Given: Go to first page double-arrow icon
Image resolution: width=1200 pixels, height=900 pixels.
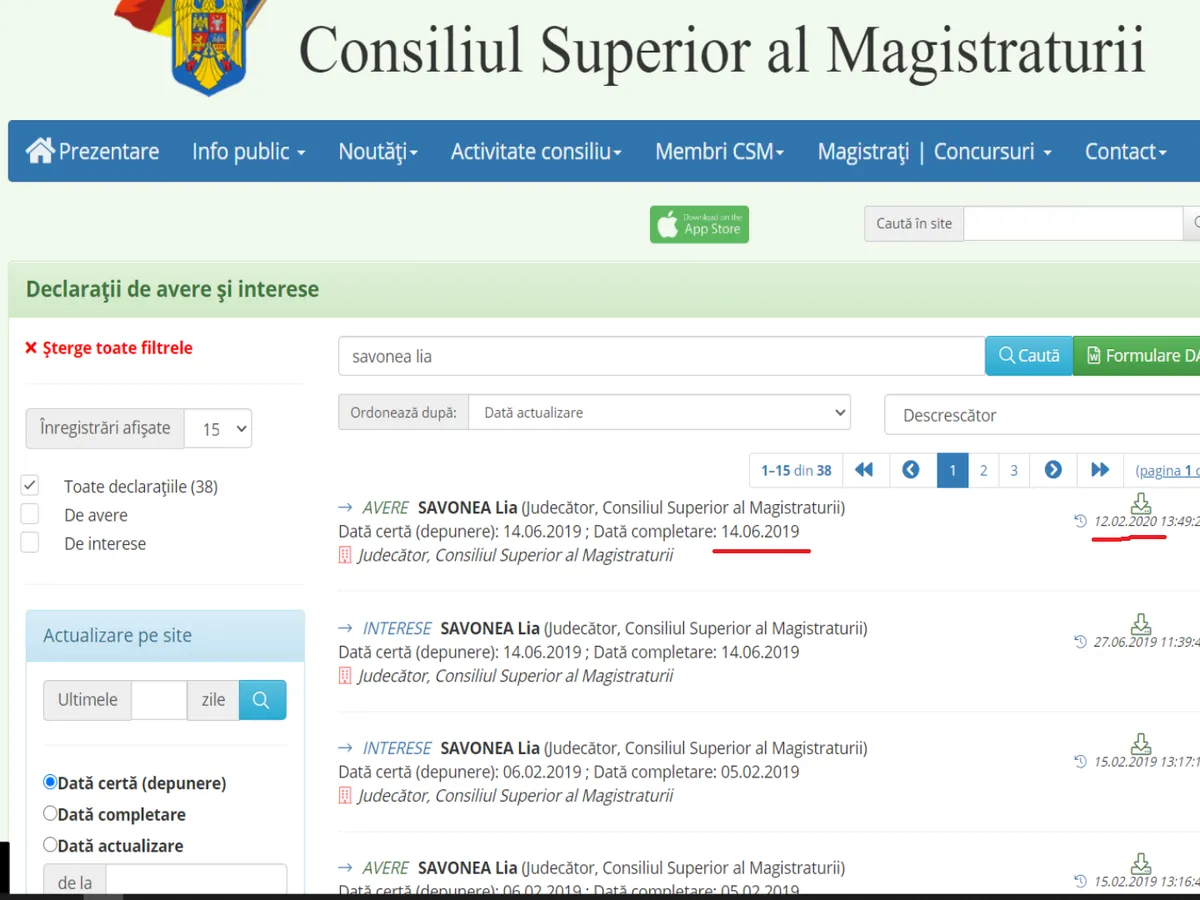Looking at the screenshot, I should click(864, 470).
